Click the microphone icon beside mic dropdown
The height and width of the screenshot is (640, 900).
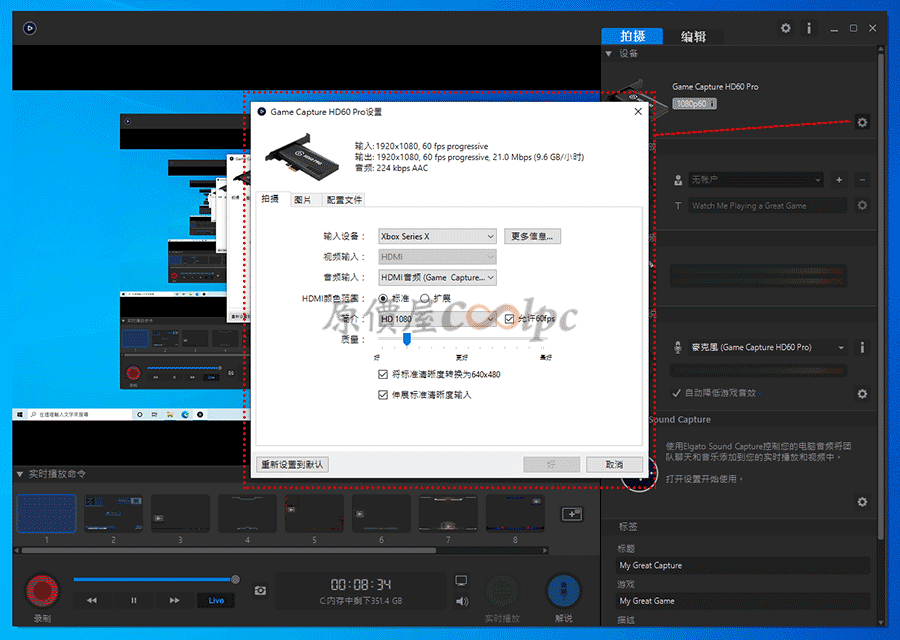[x=678, y=347]
